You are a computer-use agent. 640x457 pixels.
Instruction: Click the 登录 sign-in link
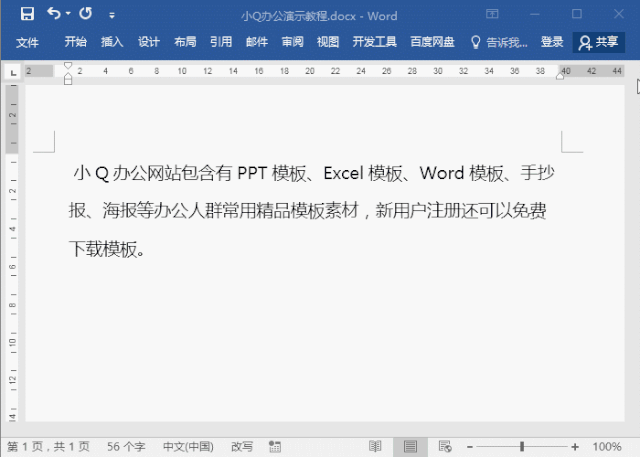click(x=552, y=42)
